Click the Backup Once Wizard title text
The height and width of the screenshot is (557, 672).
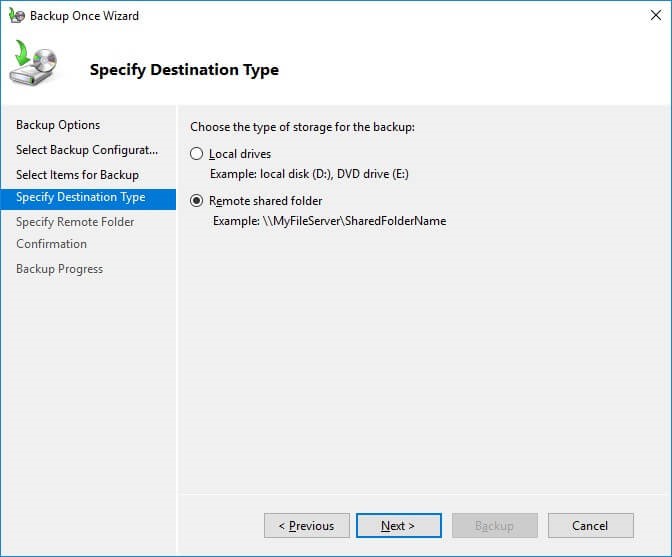[84, 16]
